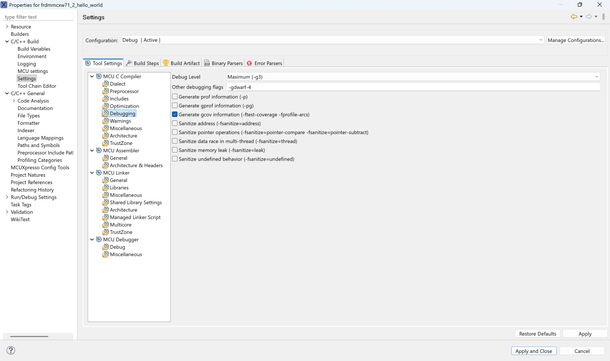Select the Optimization settings icon
The height and width of the screenshot is (361, 610).
[105, 106]
